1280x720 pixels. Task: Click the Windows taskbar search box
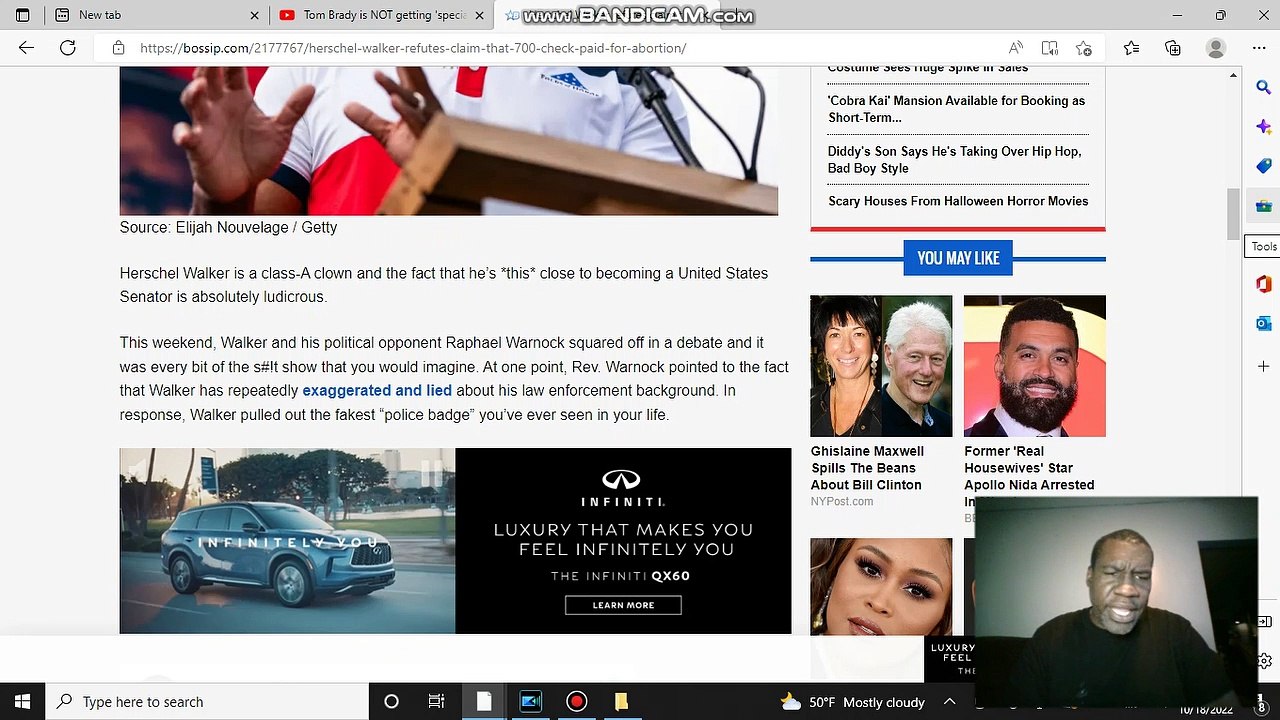[x=206, y=702]
